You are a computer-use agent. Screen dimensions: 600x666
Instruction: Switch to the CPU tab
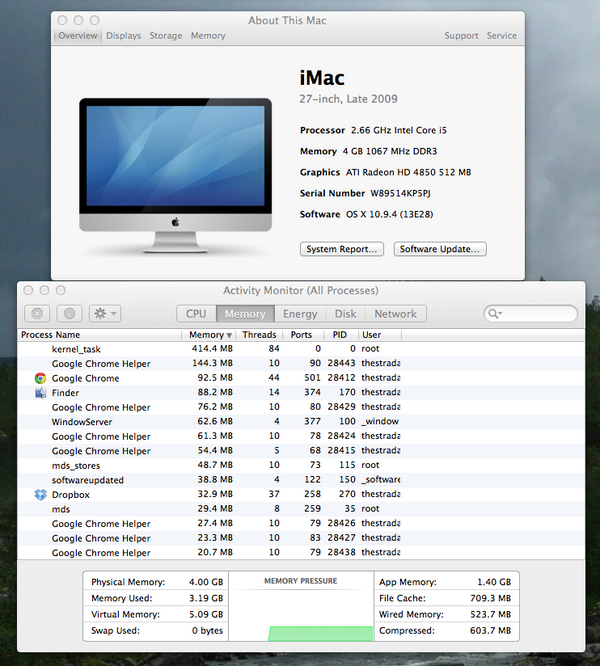[196, 314]
